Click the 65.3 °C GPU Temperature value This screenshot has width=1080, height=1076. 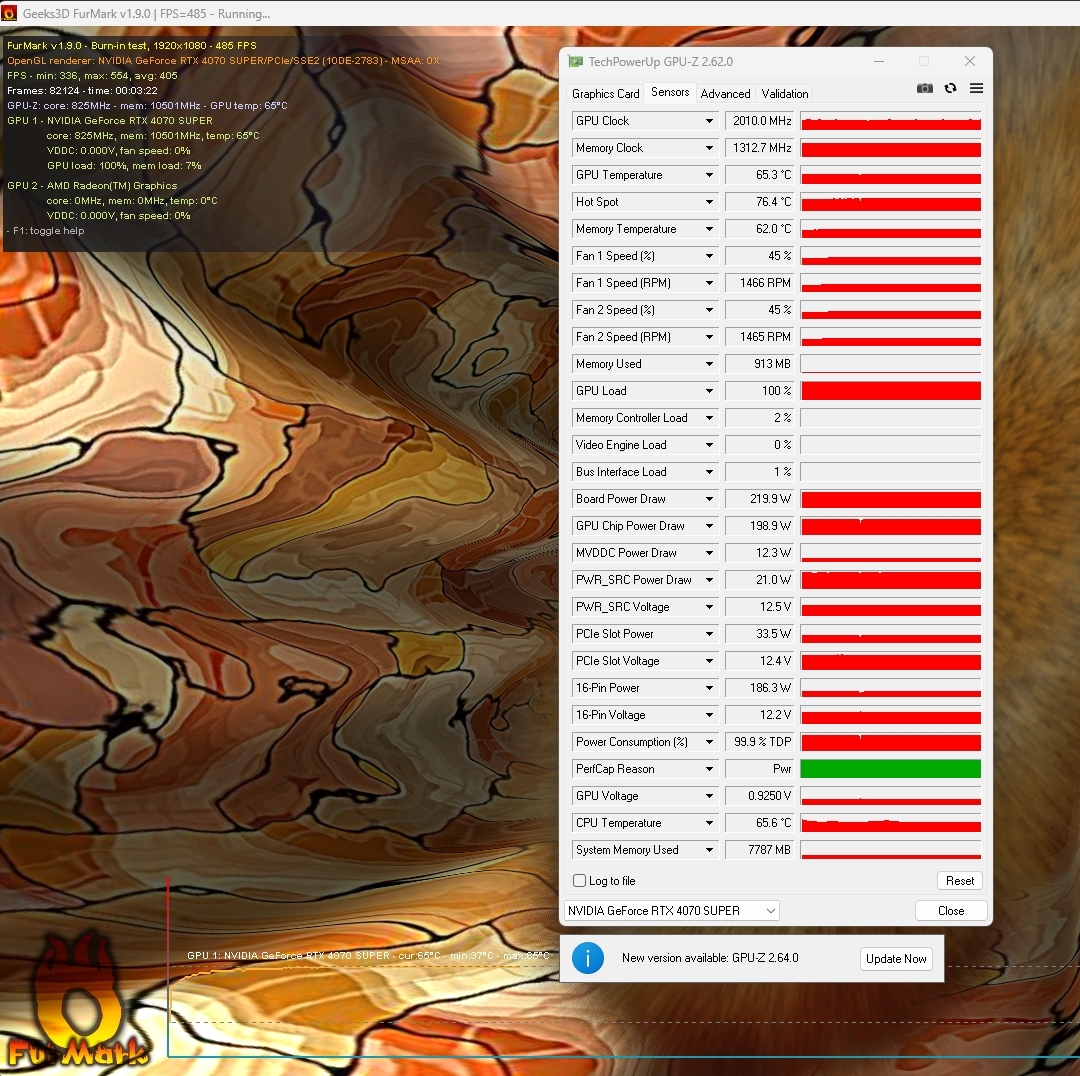pos(760,175)
